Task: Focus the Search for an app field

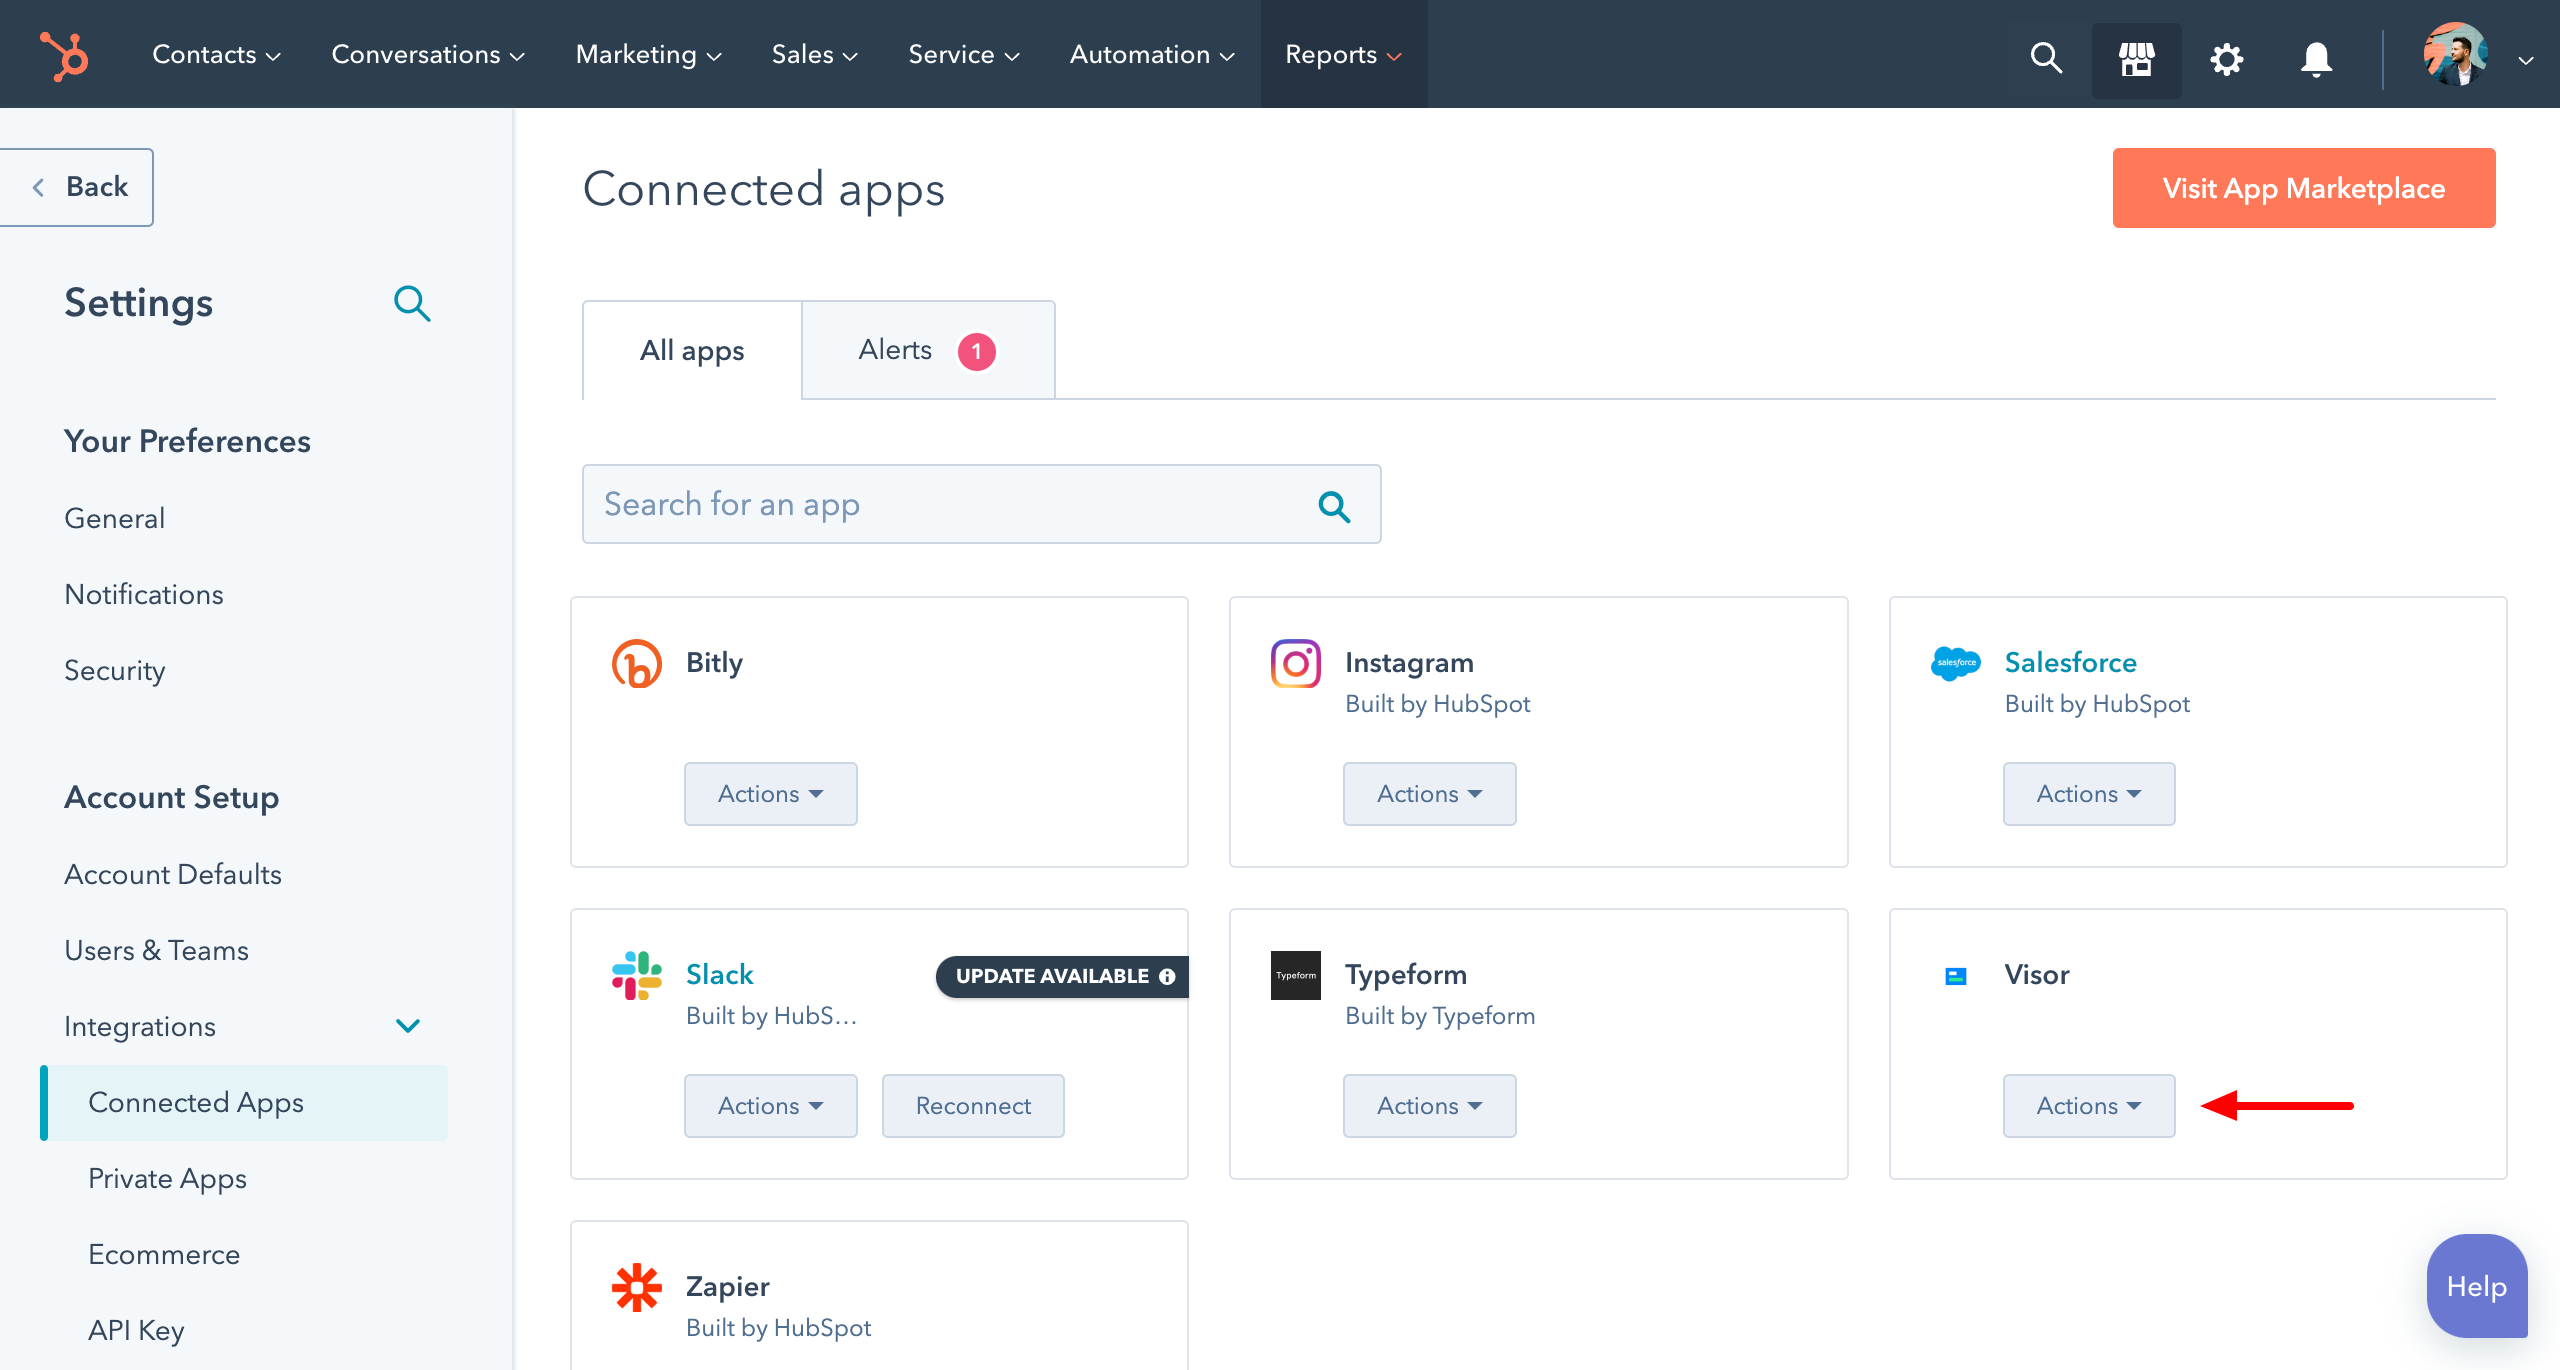Action: [x=981, y=504]
